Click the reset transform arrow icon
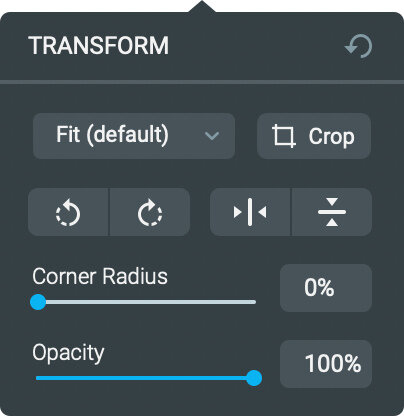This screenshot has width=404, height=416. tap(358, 46)
